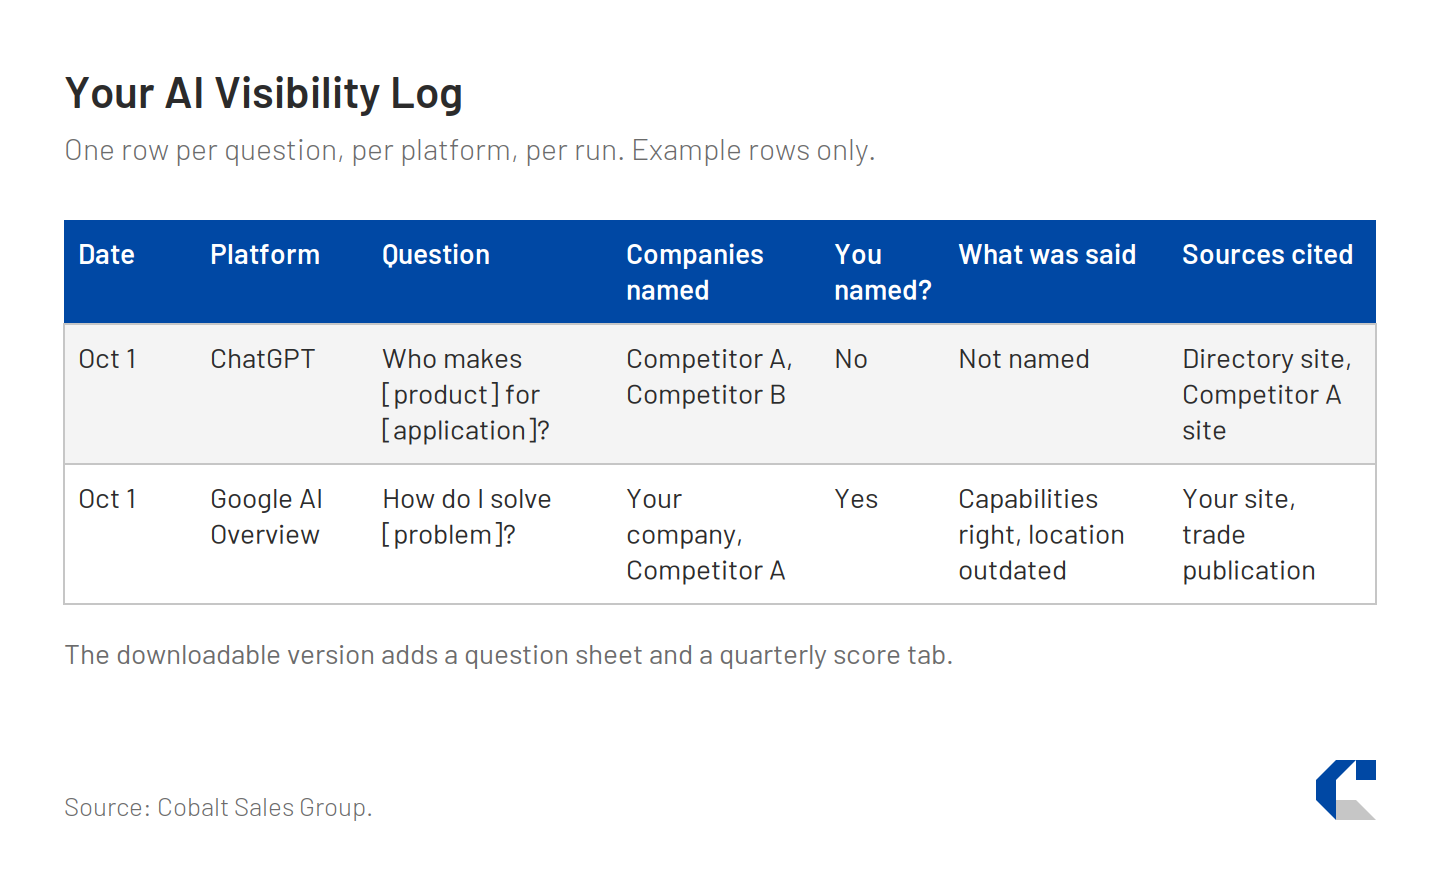1440x872 pixels.
Task: Click 'Source: Cobalt Sales Group.' text
Action: (x=218, y=807)
